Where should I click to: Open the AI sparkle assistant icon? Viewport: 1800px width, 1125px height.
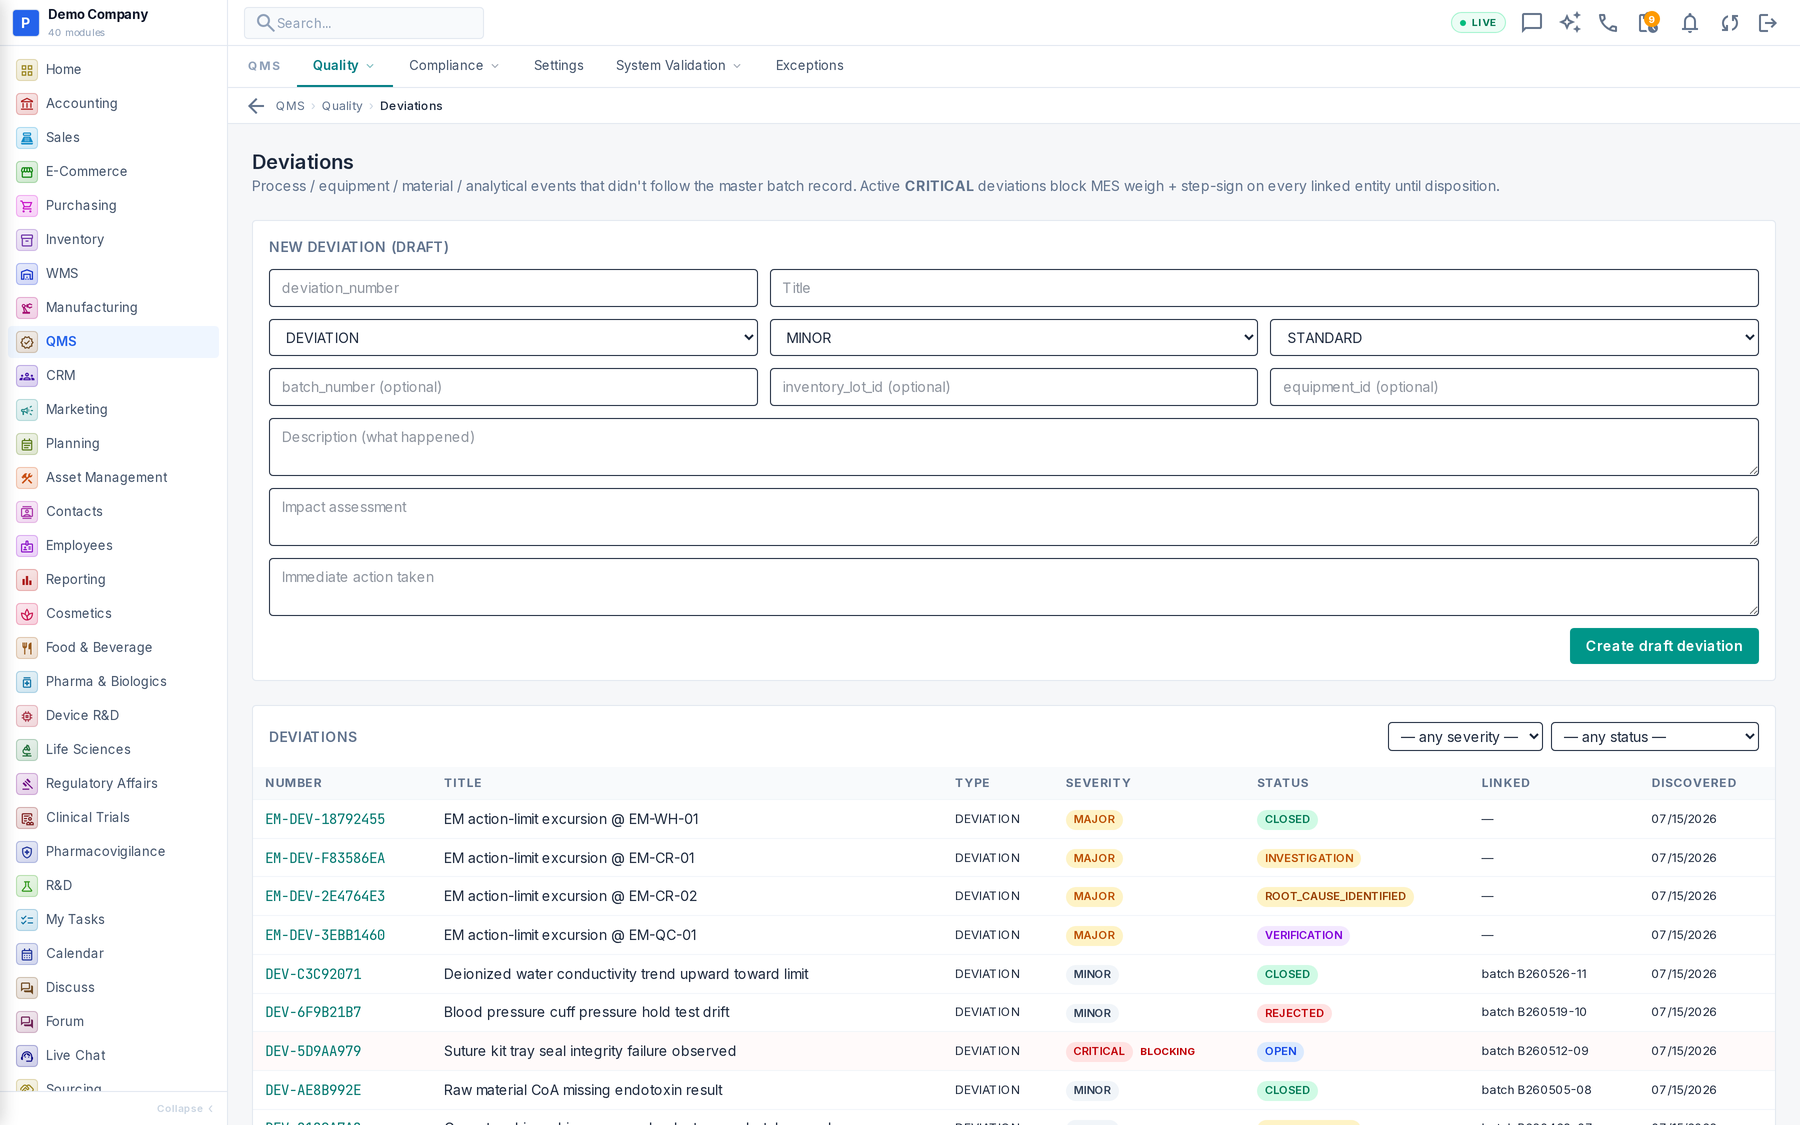click(1570, 23)
